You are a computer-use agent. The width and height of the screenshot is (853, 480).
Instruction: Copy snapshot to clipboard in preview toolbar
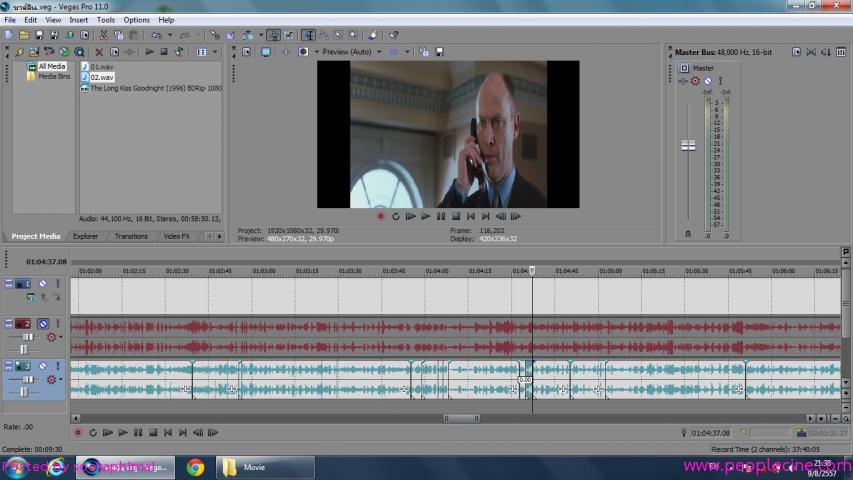[424, 52]
